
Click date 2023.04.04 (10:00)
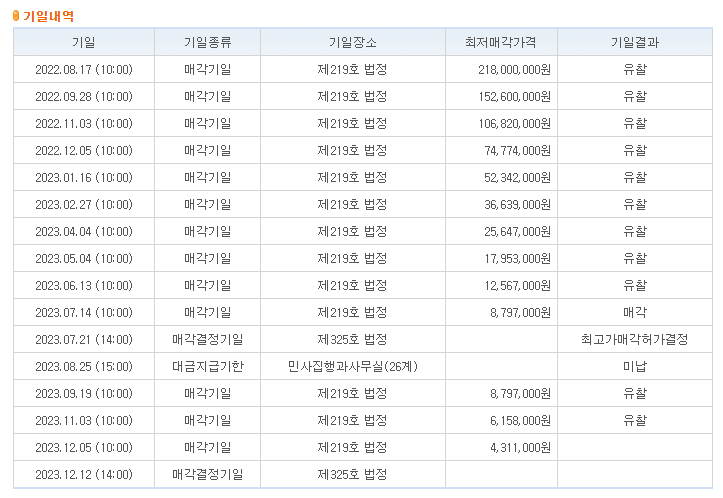coord(84,231)
